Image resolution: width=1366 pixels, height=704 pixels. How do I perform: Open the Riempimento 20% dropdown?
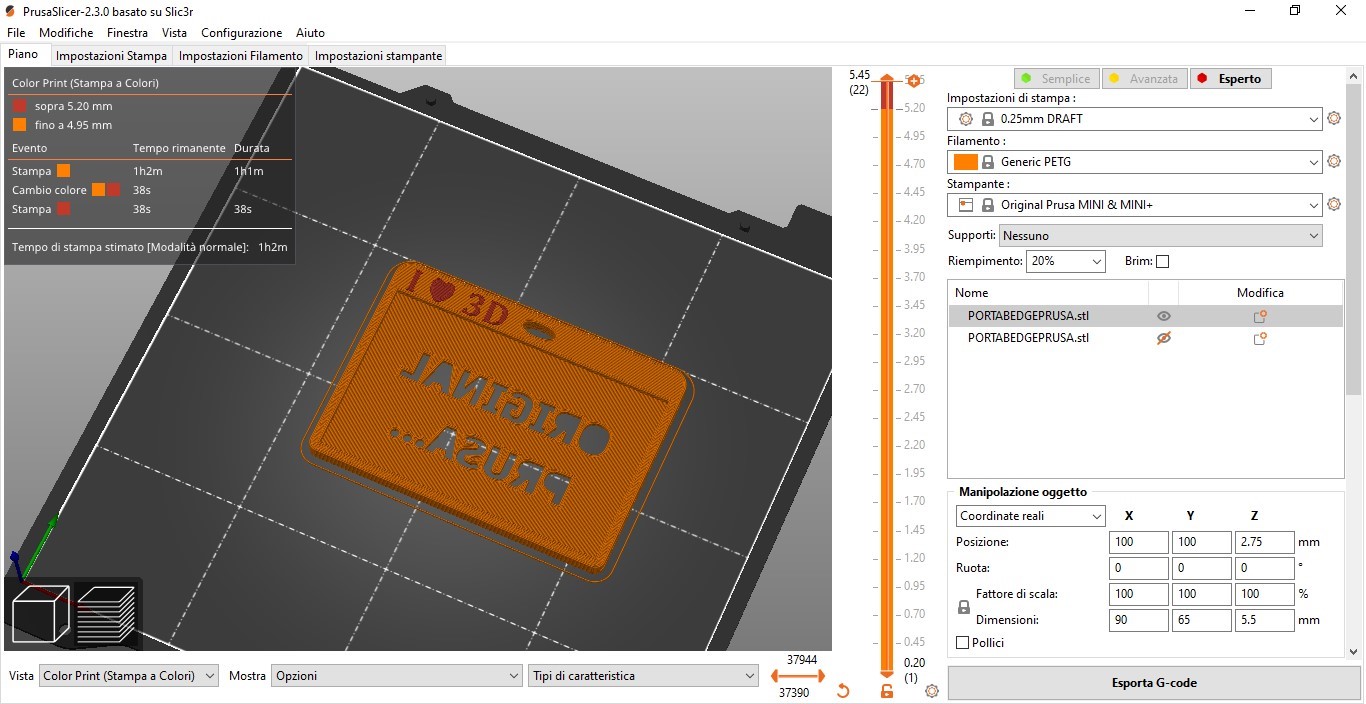pyautogui.click(x=1066, y=261)
